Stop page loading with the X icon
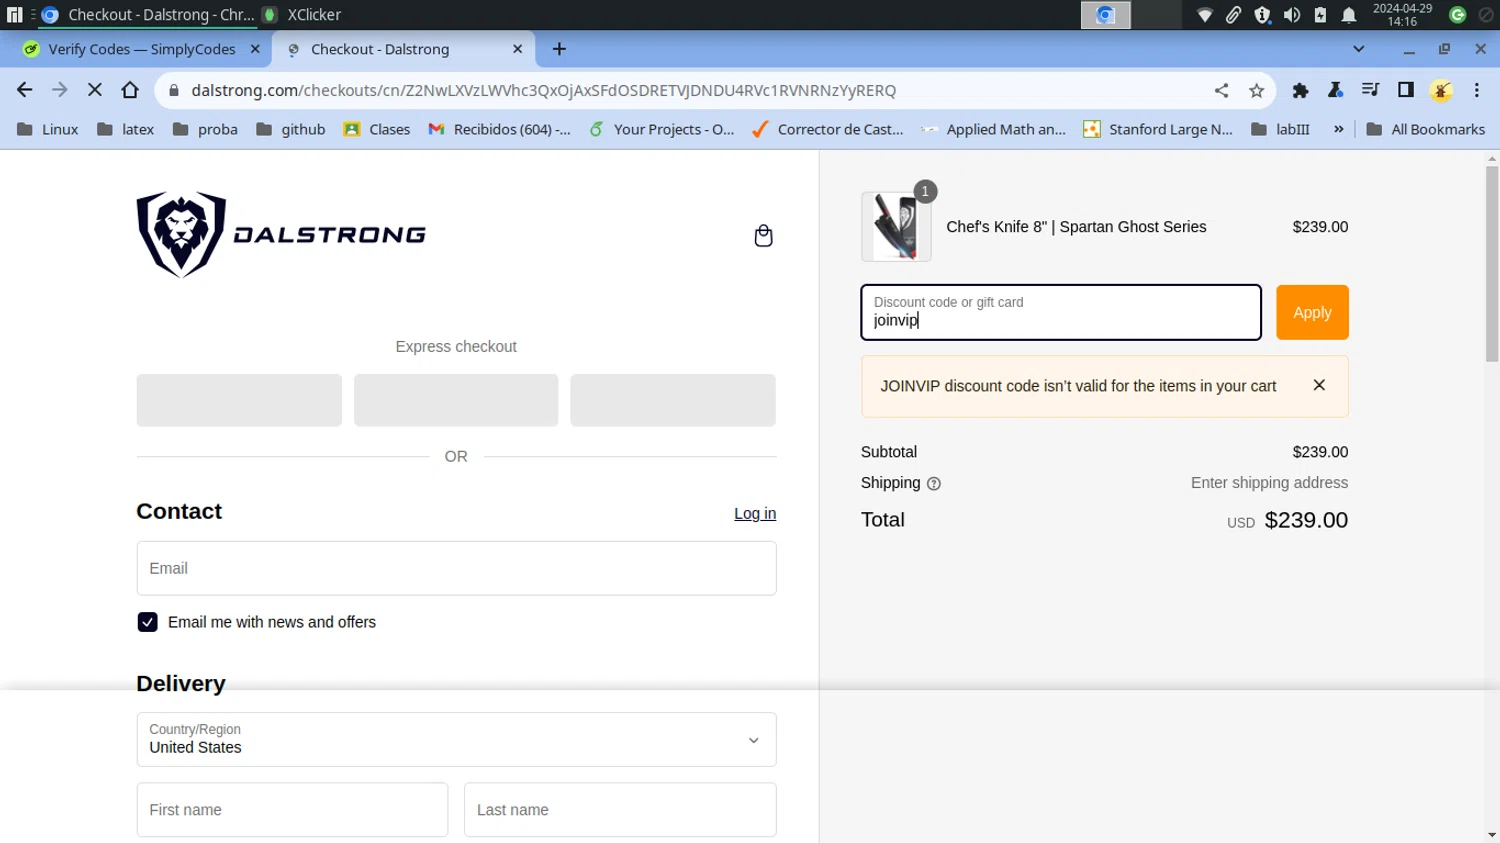Image resolution: width=1500 pixels, height=843 pixels. click(95, 90)
